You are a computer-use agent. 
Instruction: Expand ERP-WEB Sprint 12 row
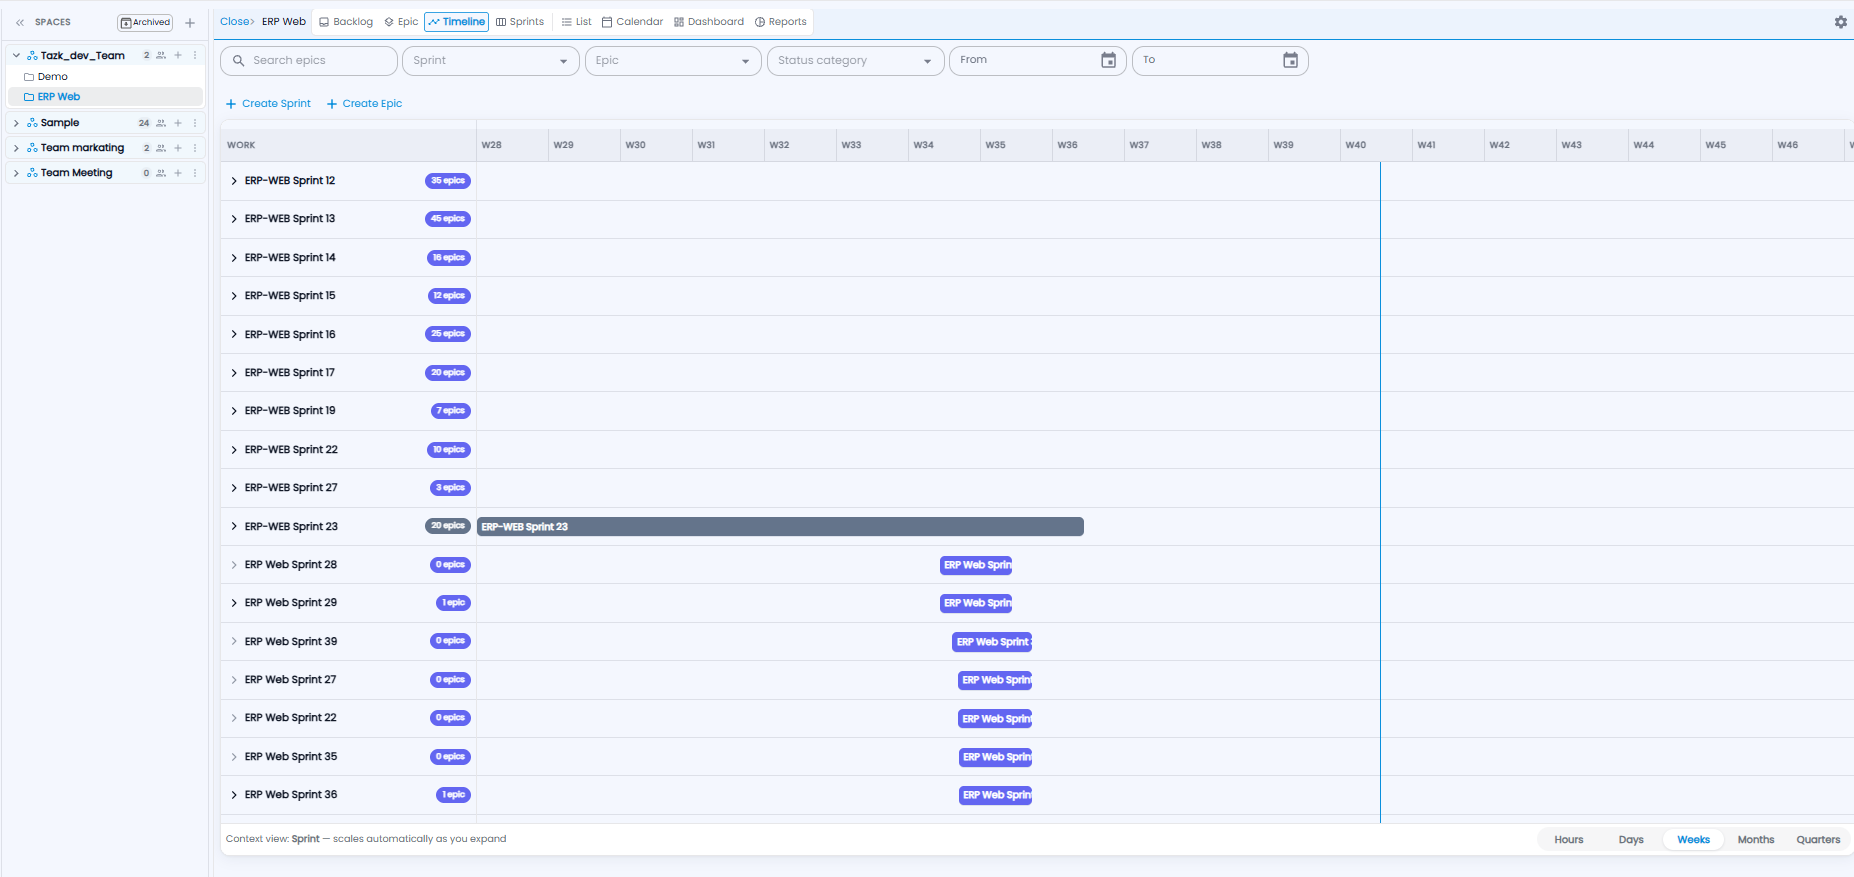click(234, 181)
